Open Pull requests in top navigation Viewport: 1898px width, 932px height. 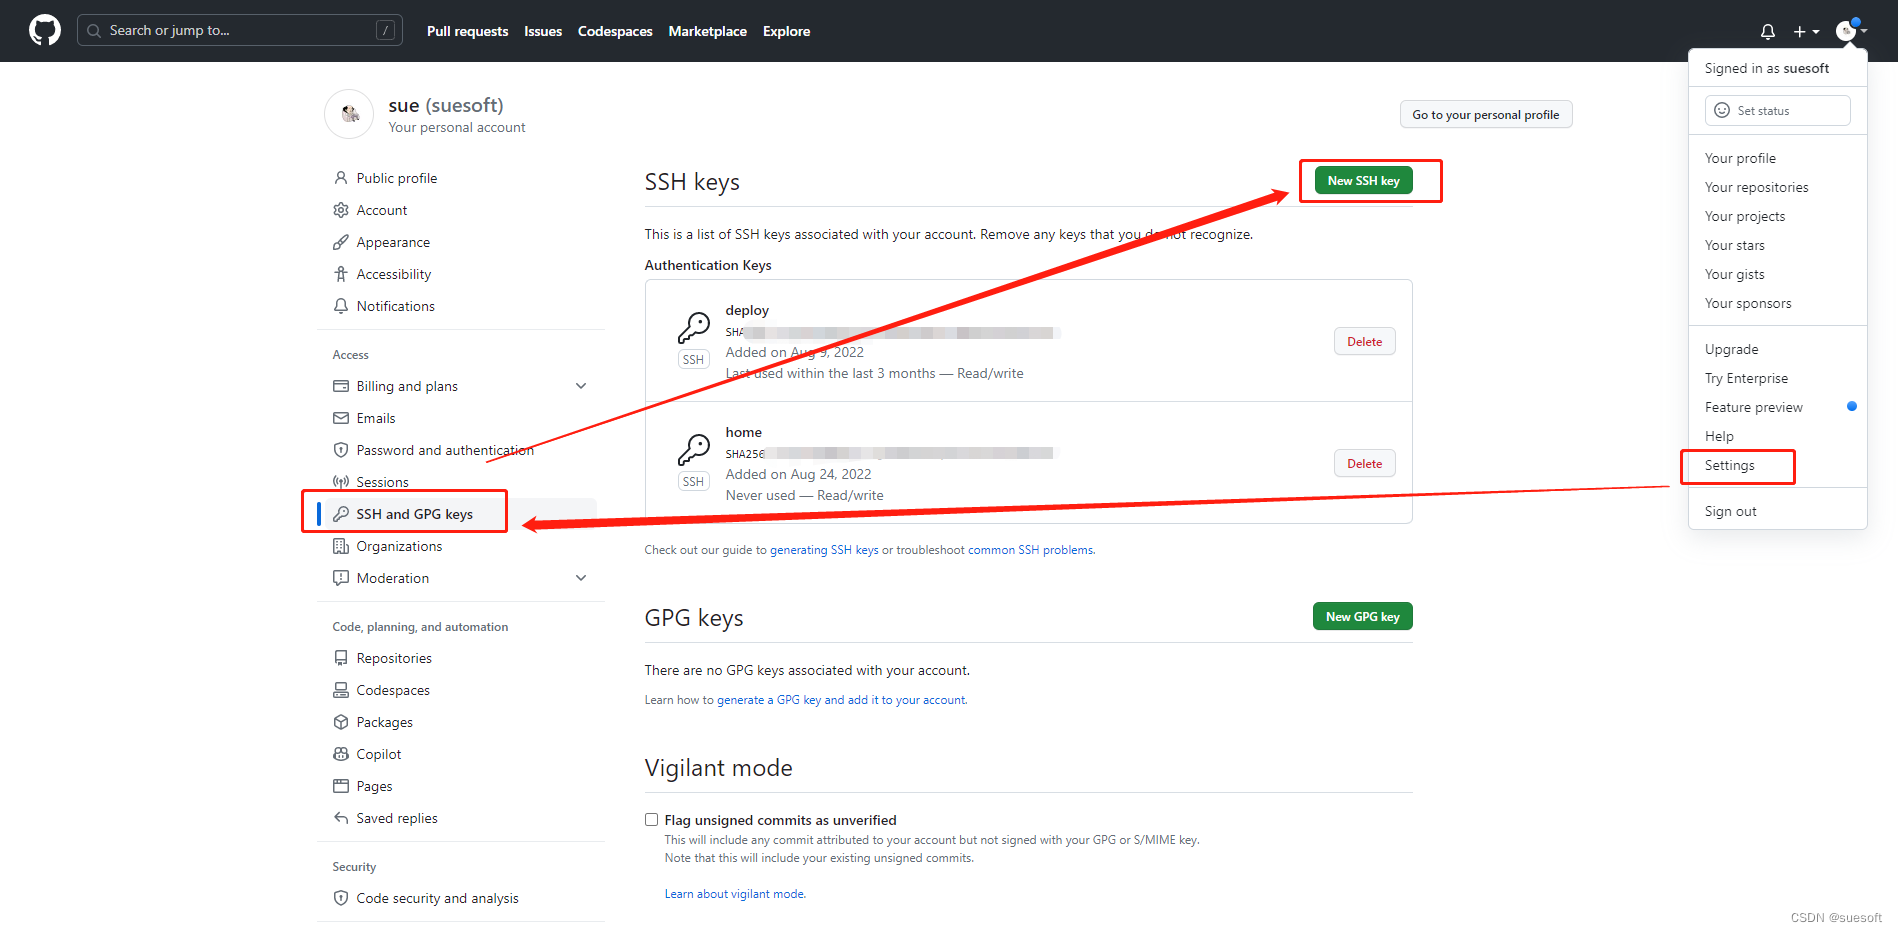(x=467, y=31)
